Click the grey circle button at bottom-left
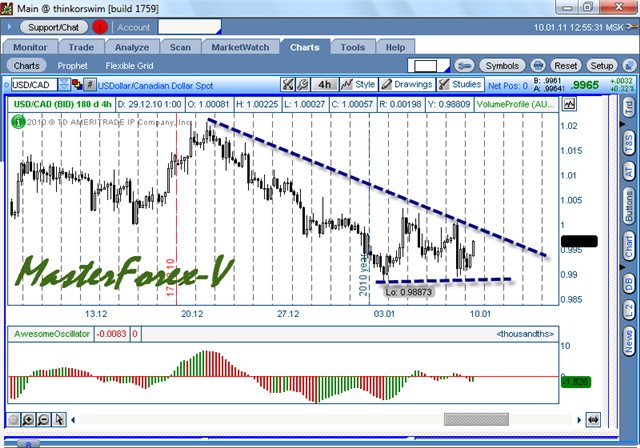This screenshot has width=640, height=448. [x=13, y=419]
